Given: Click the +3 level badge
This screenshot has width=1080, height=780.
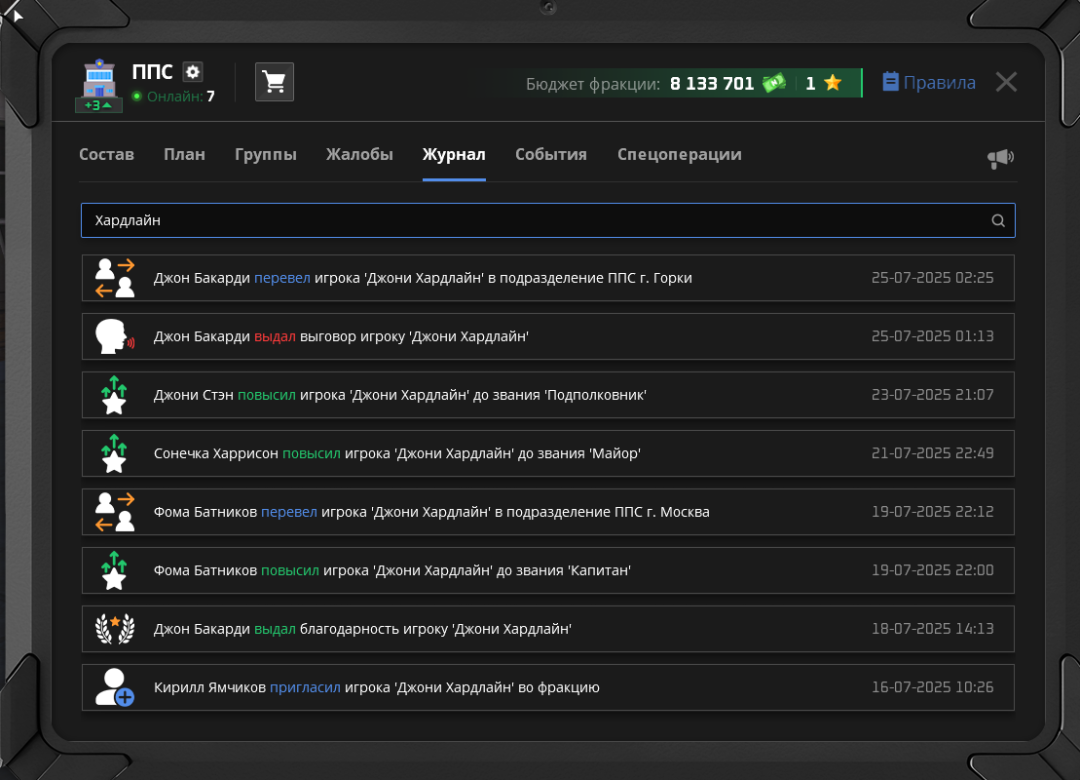Looking at the screenshot, I should (x=98, y=105).
